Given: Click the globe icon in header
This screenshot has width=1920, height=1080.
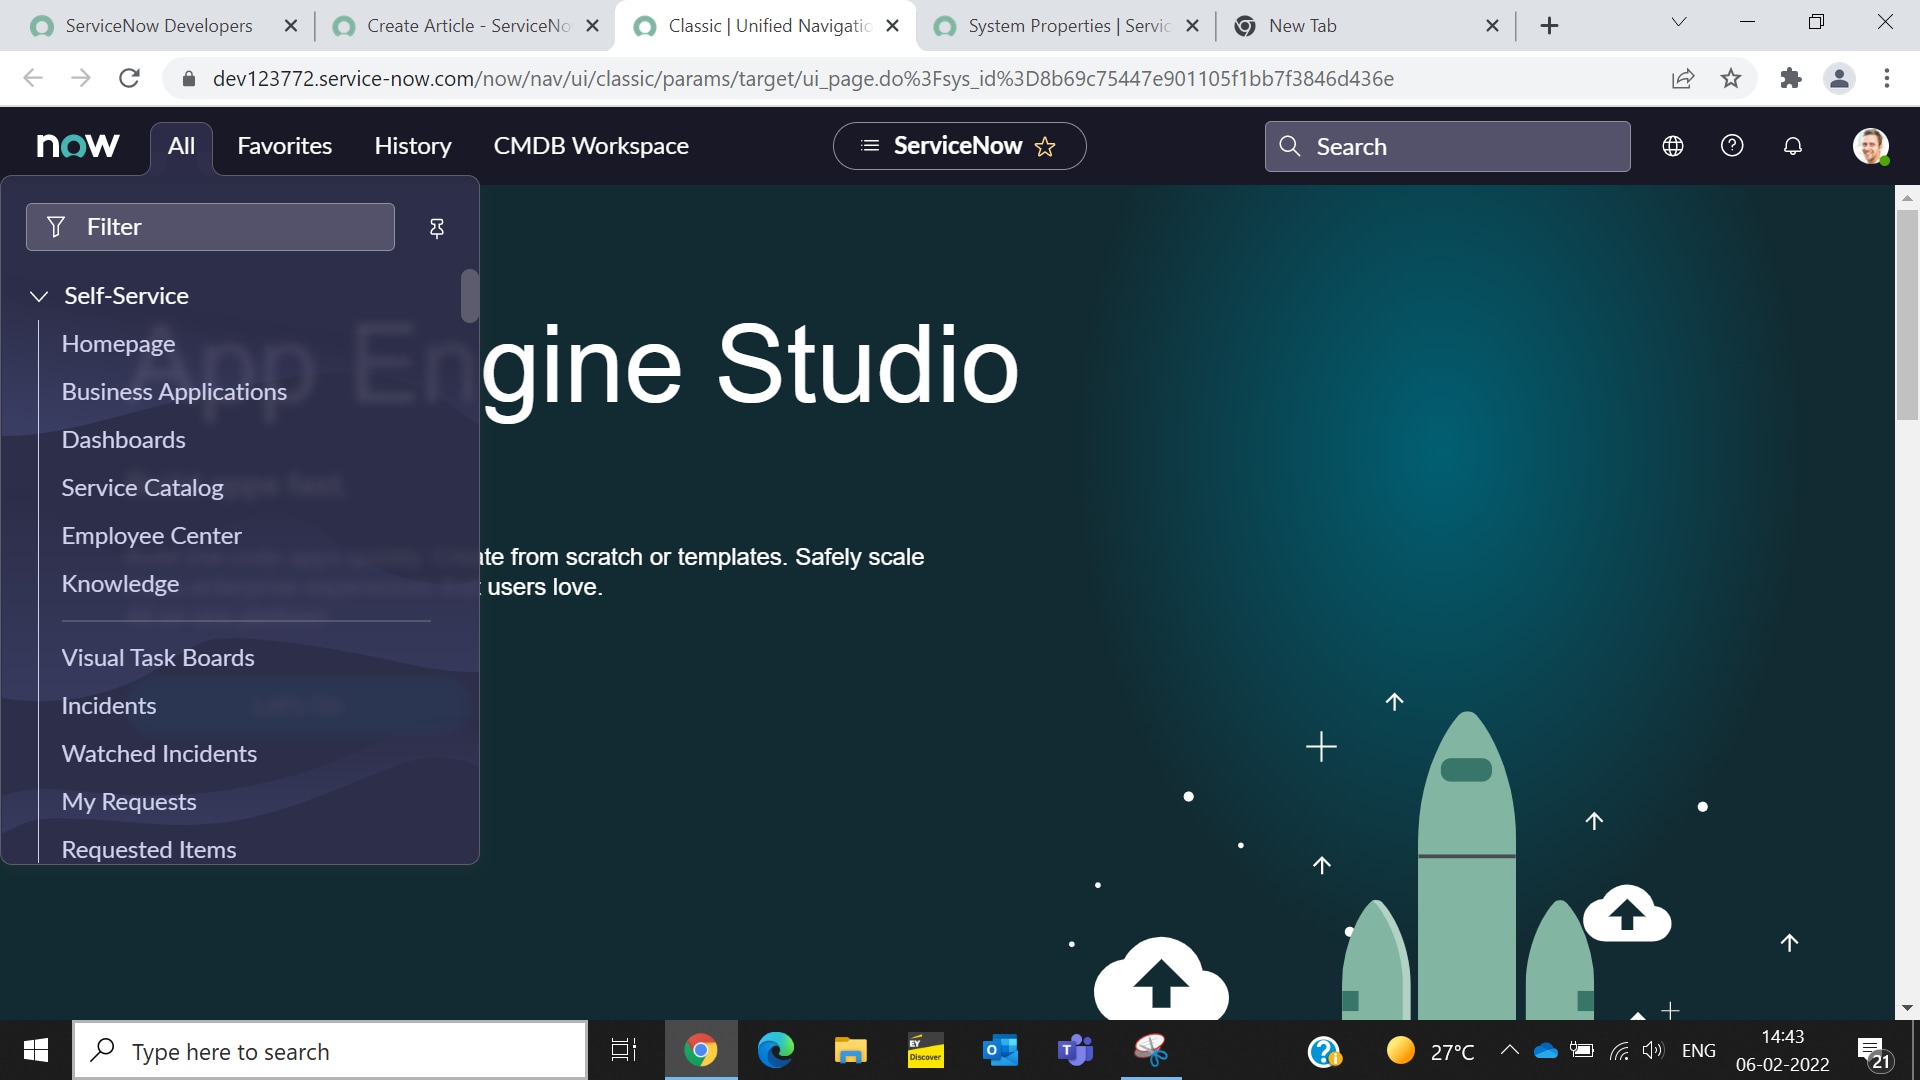Looking at the screenshot, I should pos(1673,146).
